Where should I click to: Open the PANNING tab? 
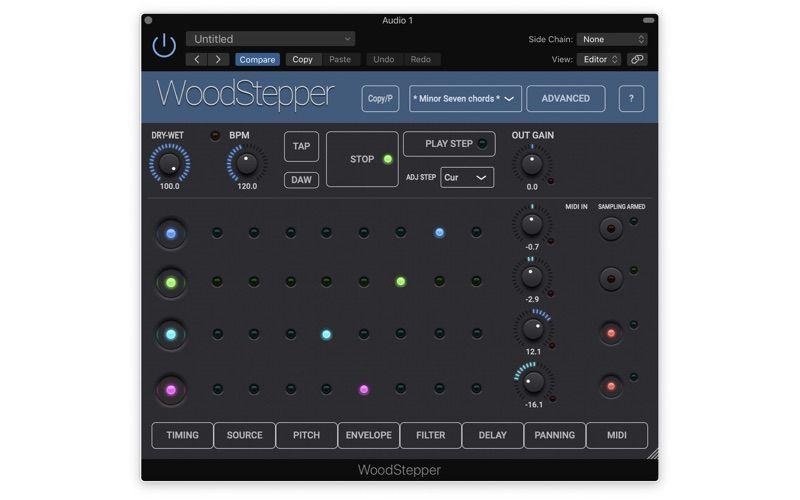click(555, 435)
